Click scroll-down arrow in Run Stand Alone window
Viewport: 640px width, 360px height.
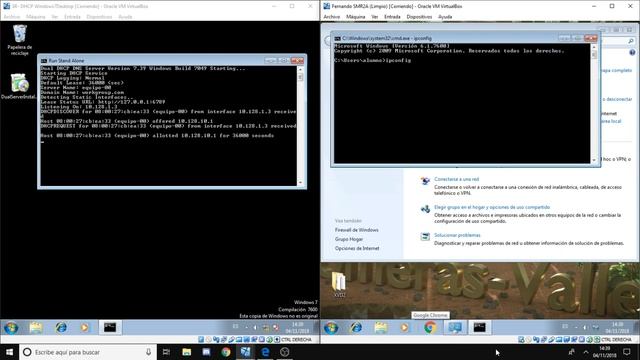click(300, 183)
